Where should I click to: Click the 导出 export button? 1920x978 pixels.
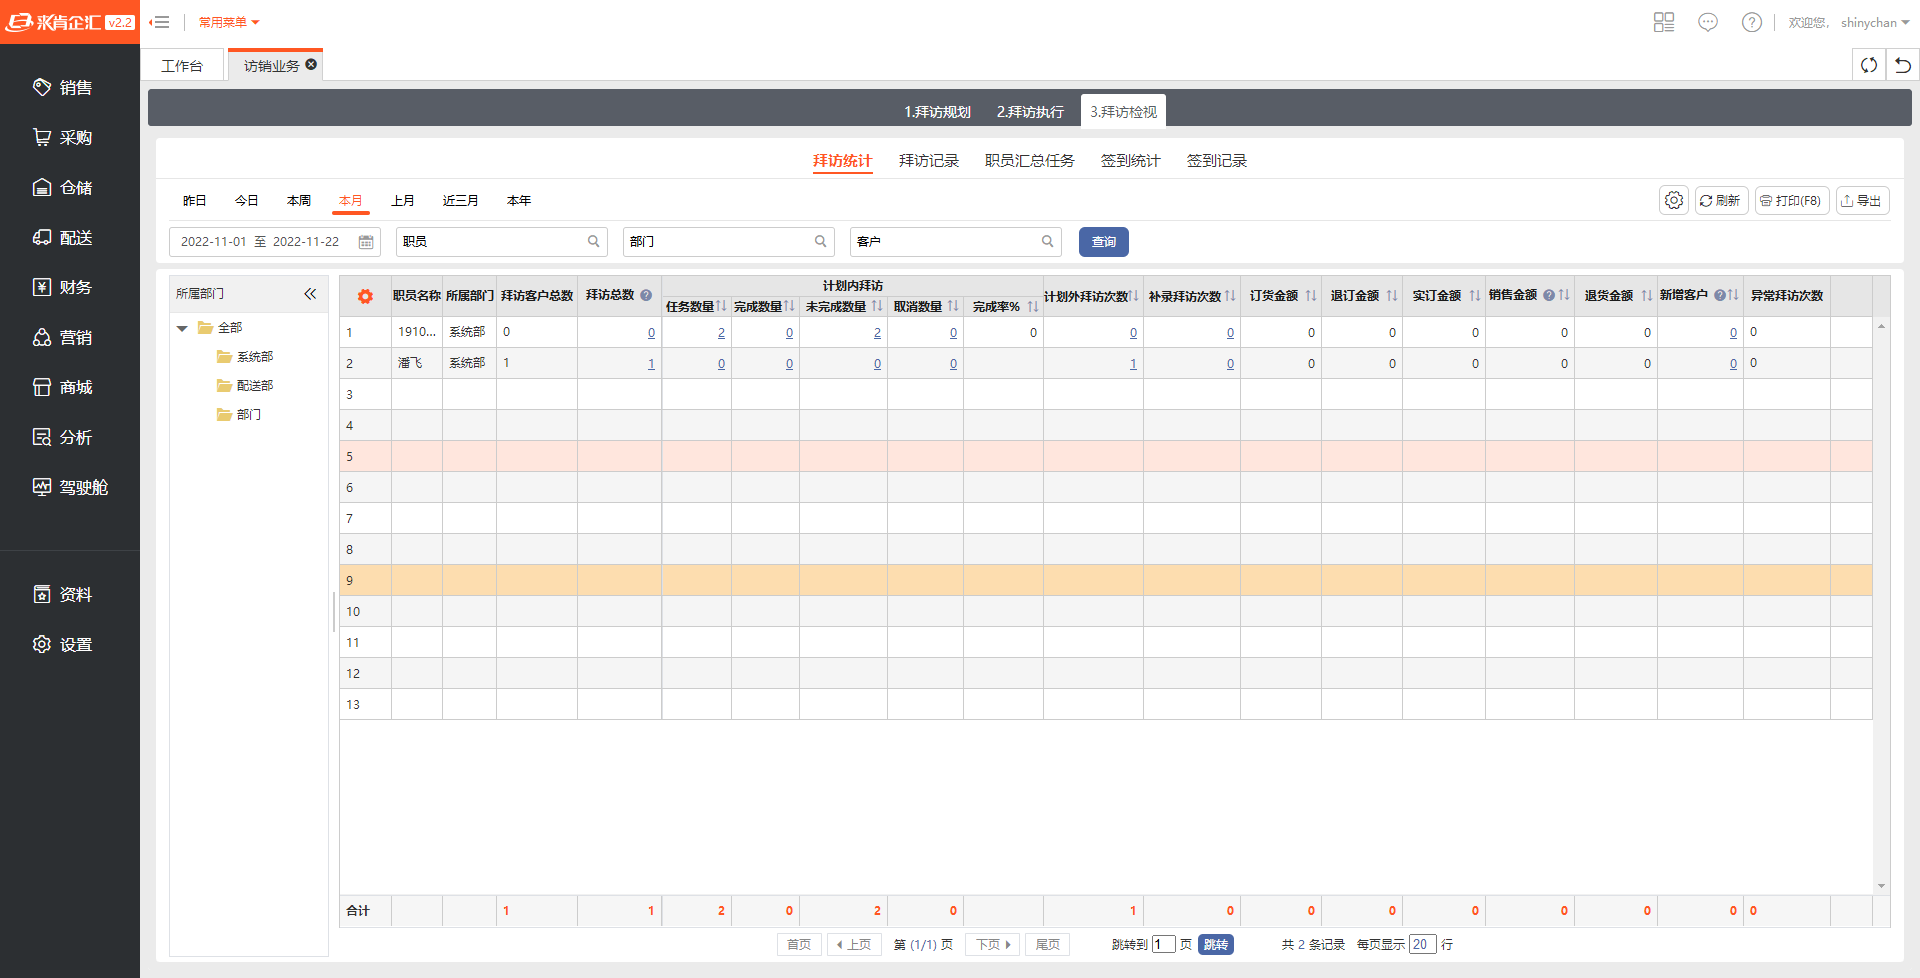point(1862,200)
